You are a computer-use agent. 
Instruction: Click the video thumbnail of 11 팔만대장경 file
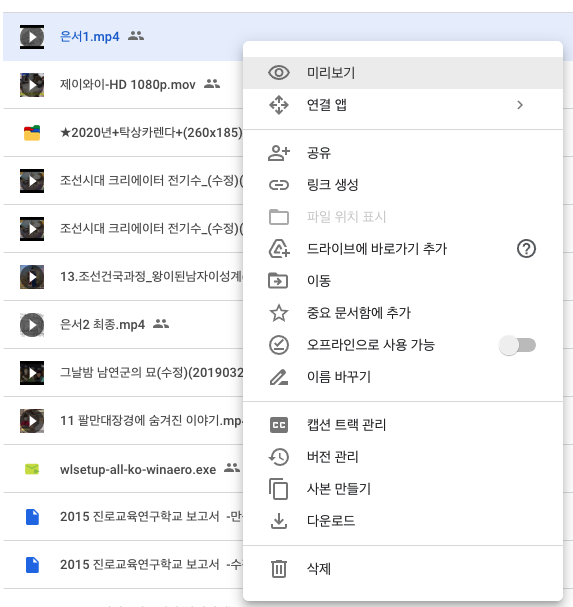32,421
